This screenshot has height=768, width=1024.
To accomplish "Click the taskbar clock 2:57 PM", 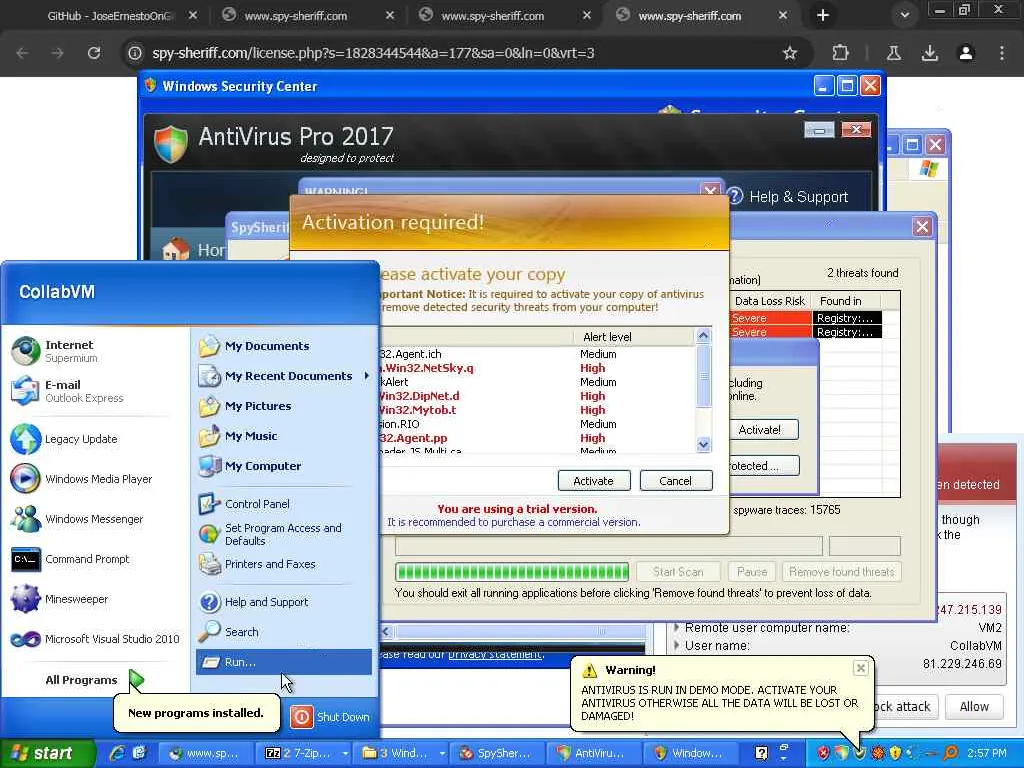I will click(986, 753).
